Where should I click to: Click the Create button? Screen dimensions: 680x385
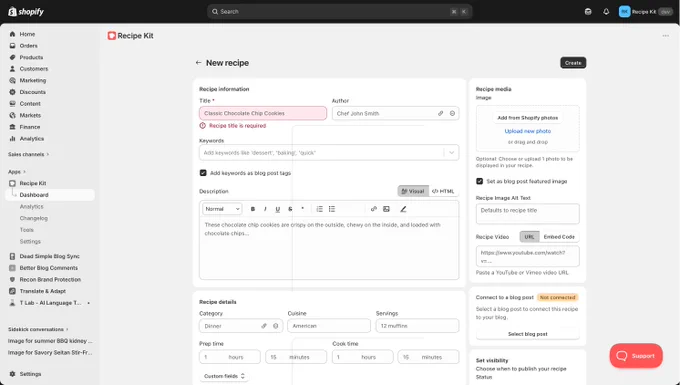coord(573,63)
